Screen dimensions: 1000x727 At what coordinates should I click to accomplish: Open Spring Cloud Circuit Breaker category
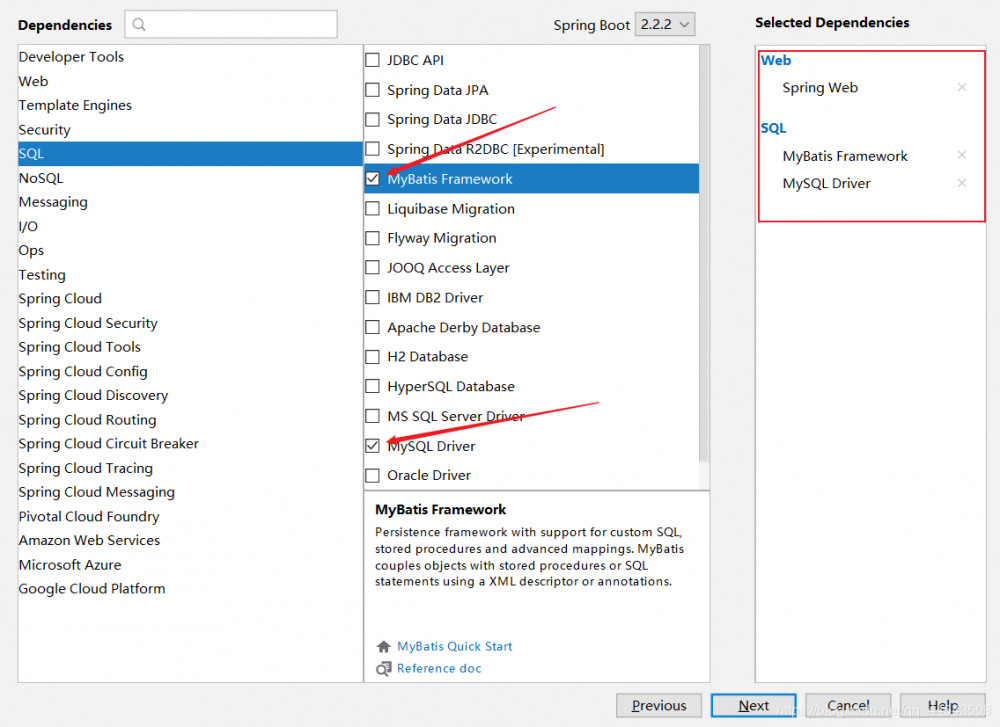click(190, 443)
